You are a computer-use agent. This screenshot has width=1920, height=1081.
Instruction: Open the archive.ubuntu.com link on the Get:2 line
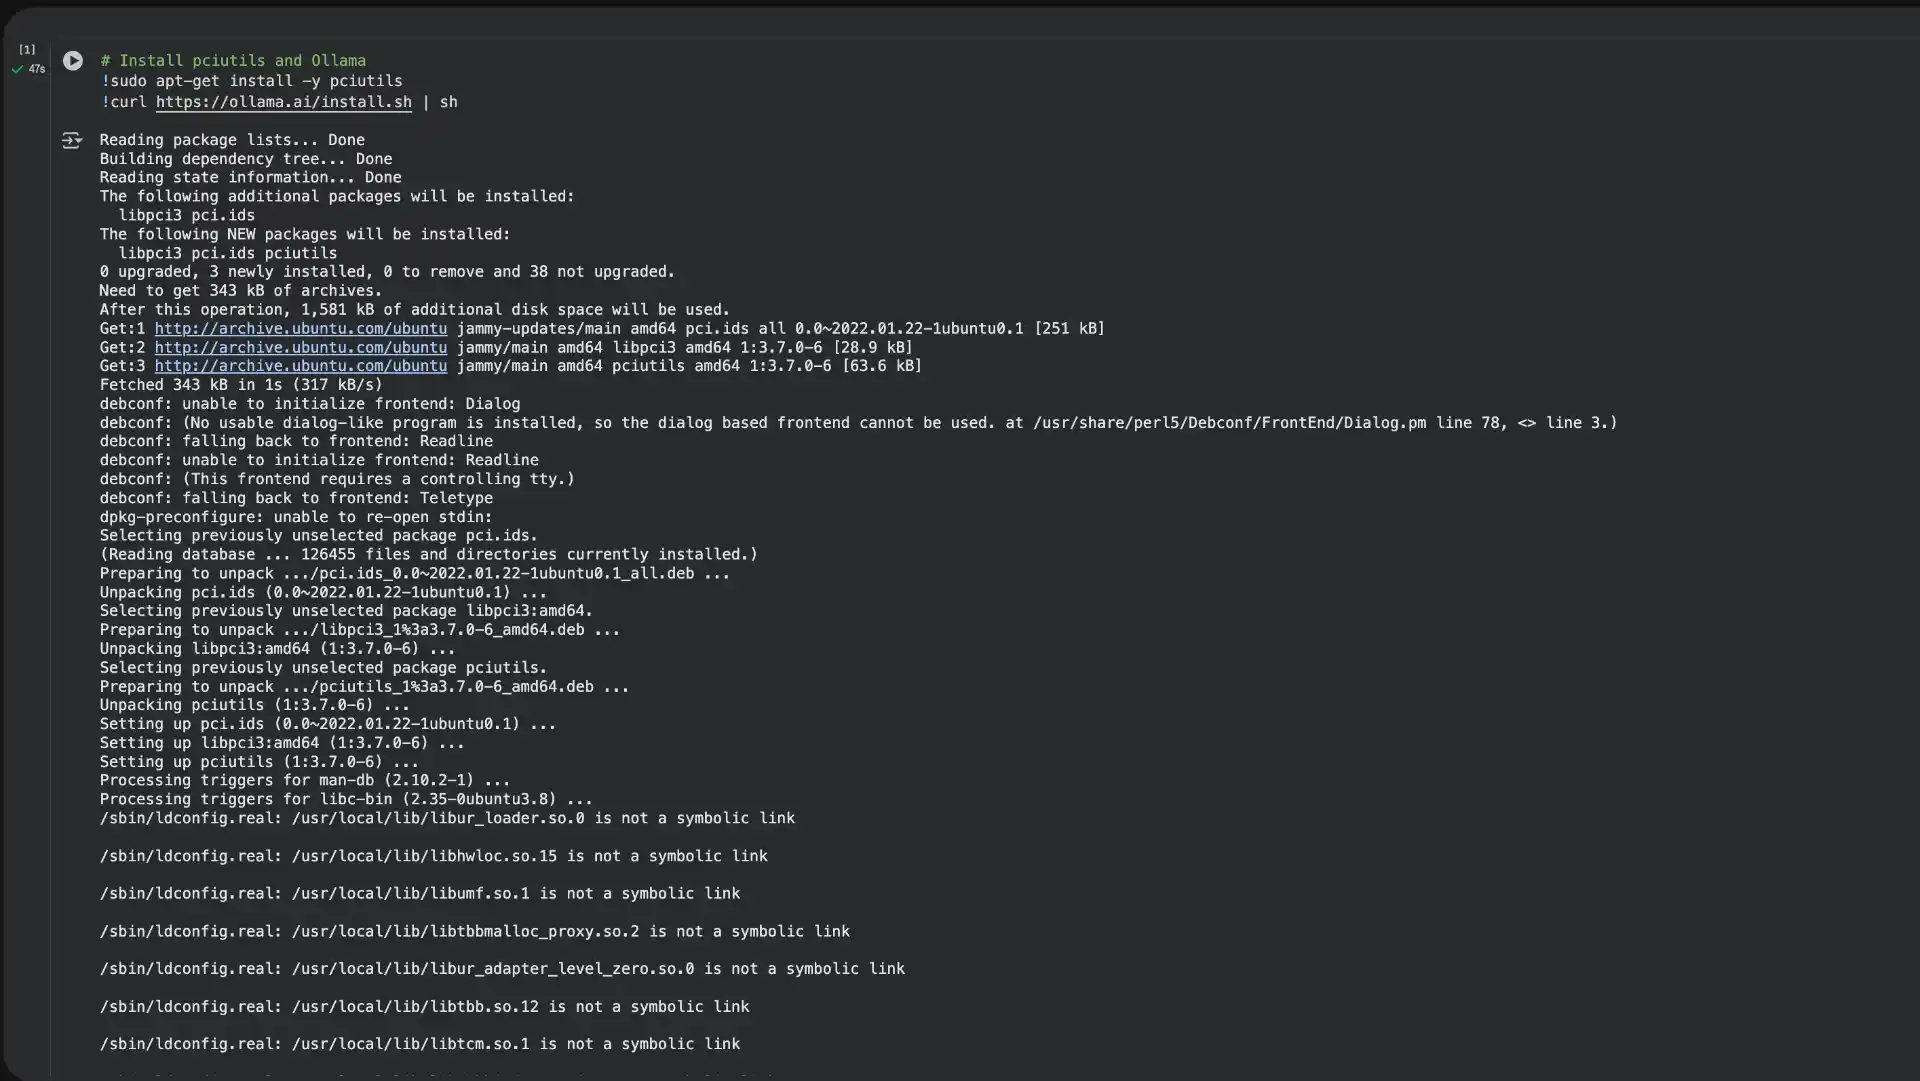point(300,348)
